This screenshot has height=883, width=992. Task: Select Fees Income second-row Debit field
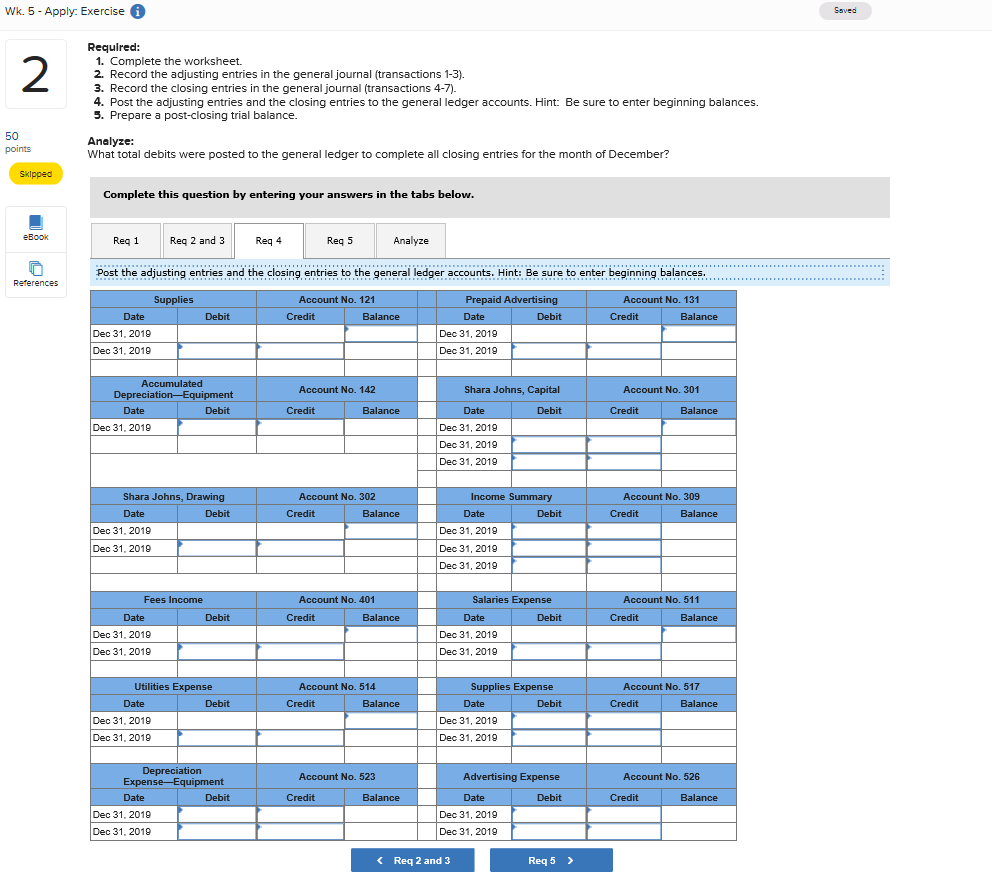tap(217, 651)
